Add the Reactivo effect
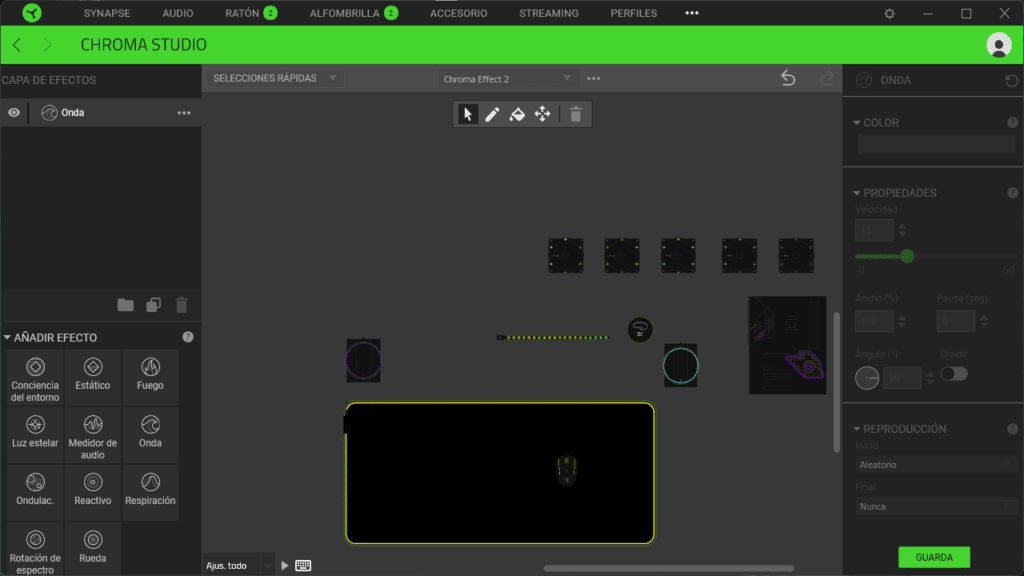The height and width of the screenshot is (576, 1024). pyautogui.click(x=93, y=493)
